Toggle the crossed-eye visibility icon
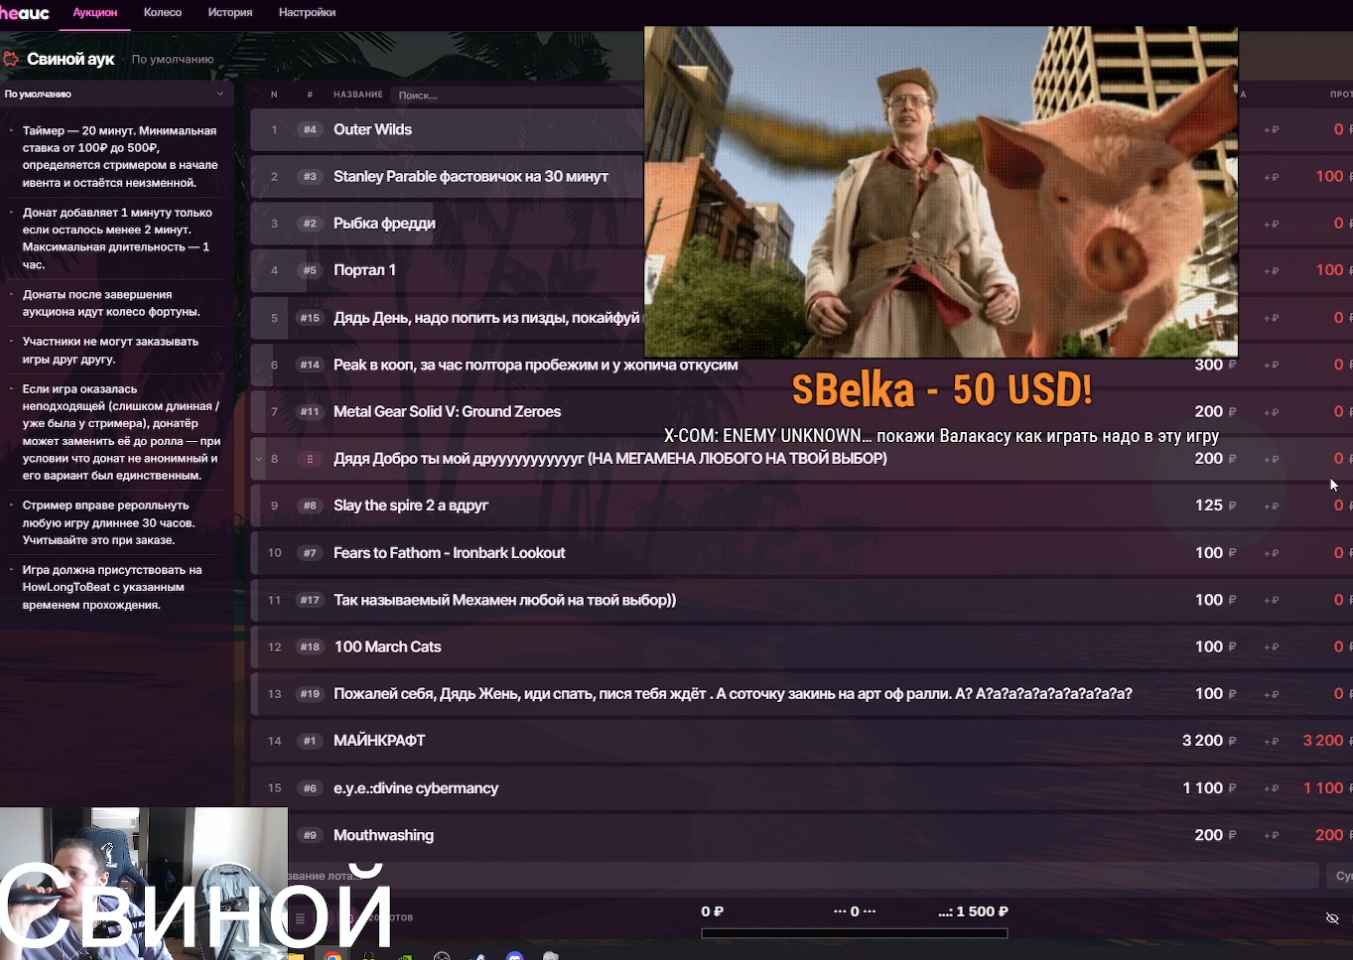Screen dimensions: 1353x960 [x=1332, y=918]
